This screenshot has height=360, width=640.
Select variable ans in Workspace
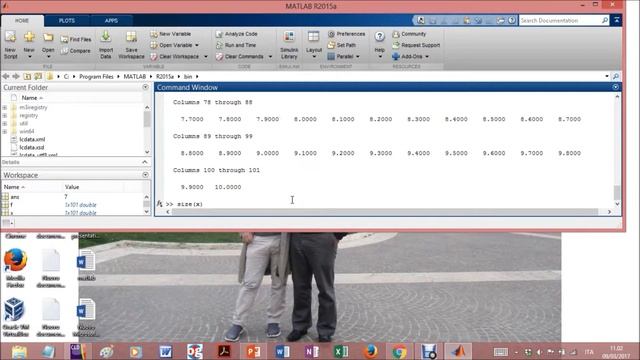click(x=15, y=197)
